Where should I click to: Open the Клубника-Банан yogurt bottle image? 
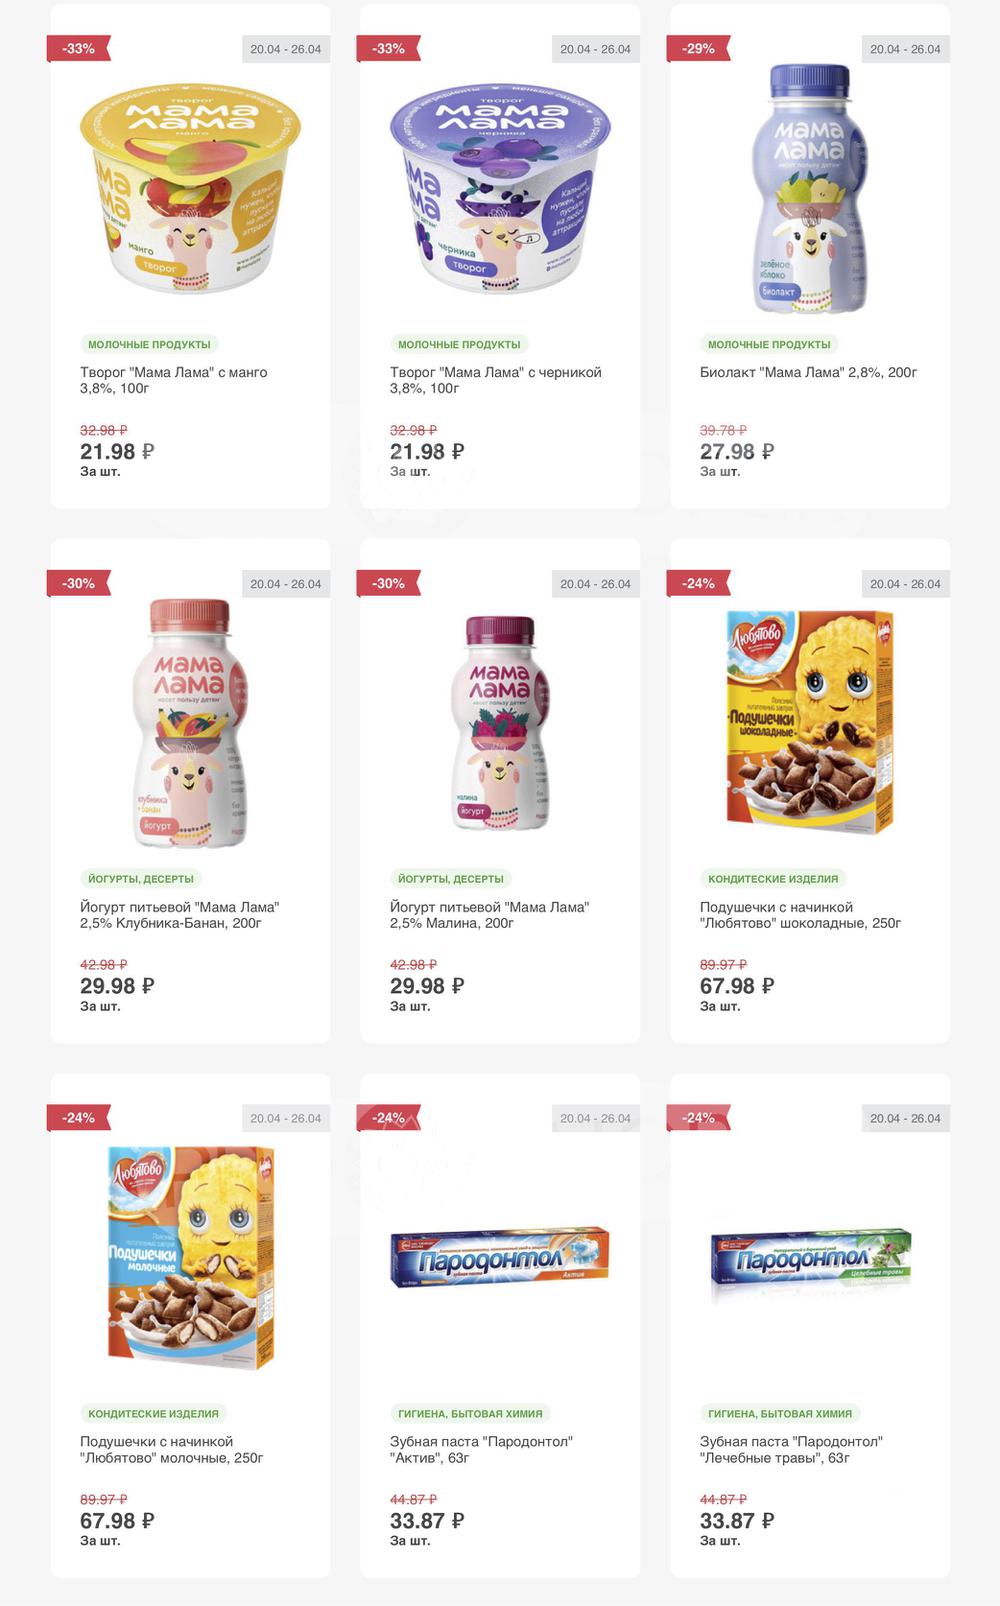click(x=190, y=722)
